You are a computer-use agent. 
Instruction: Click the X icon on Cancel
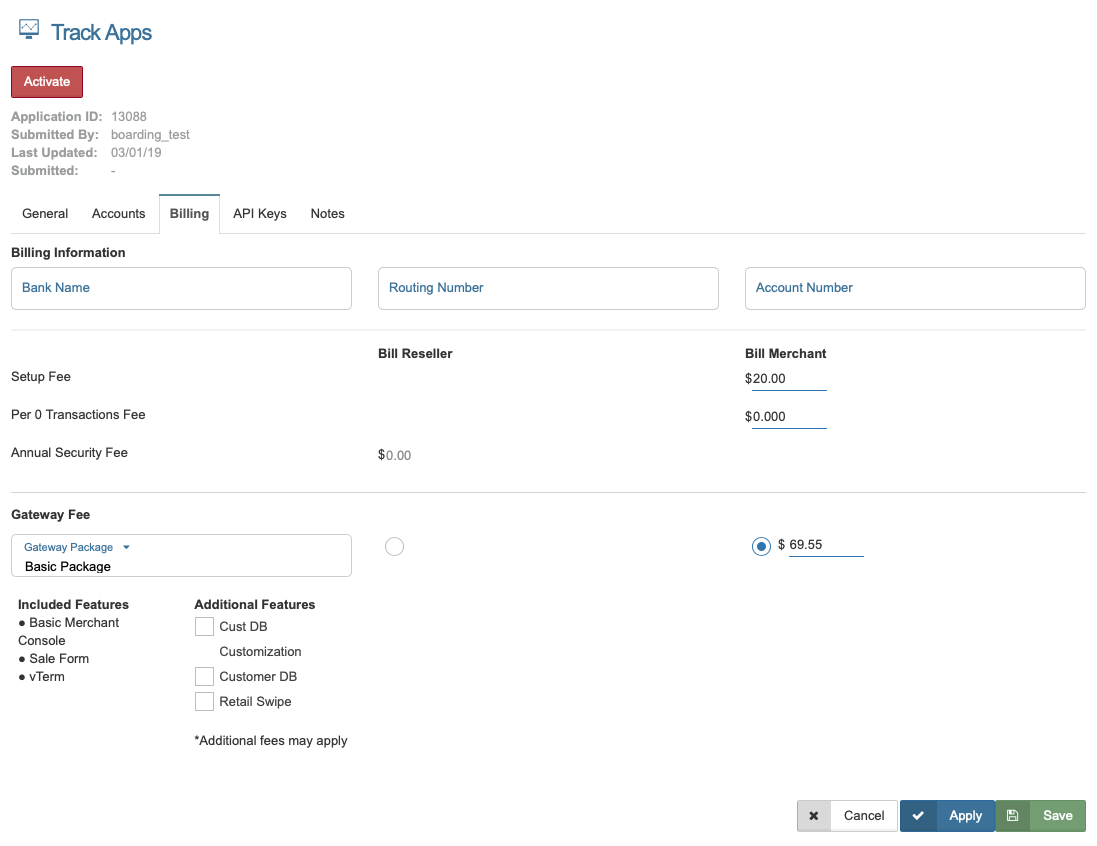click(814, 816)
